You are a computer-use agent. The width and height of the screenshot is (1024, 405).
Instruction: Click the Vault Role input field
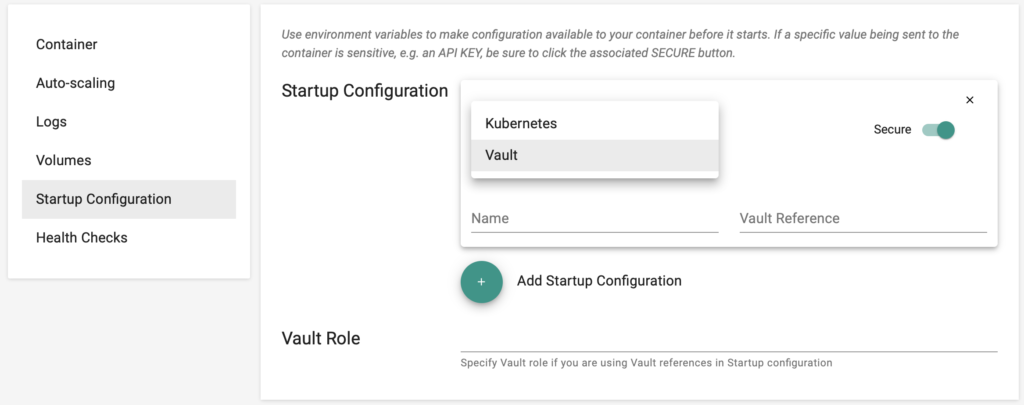(728, 340)
